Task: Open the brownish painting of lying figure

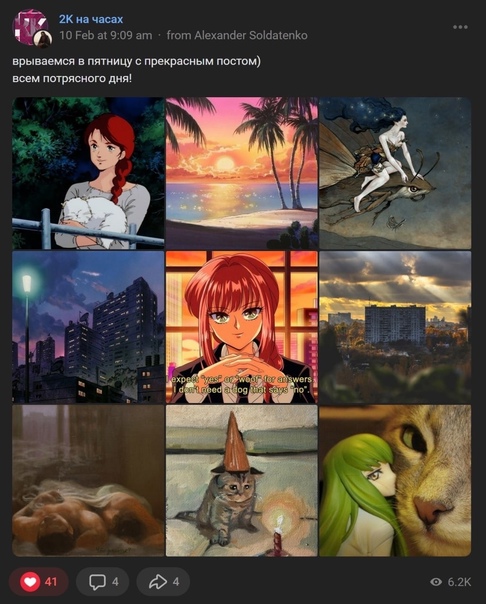Action: point(88,480)
